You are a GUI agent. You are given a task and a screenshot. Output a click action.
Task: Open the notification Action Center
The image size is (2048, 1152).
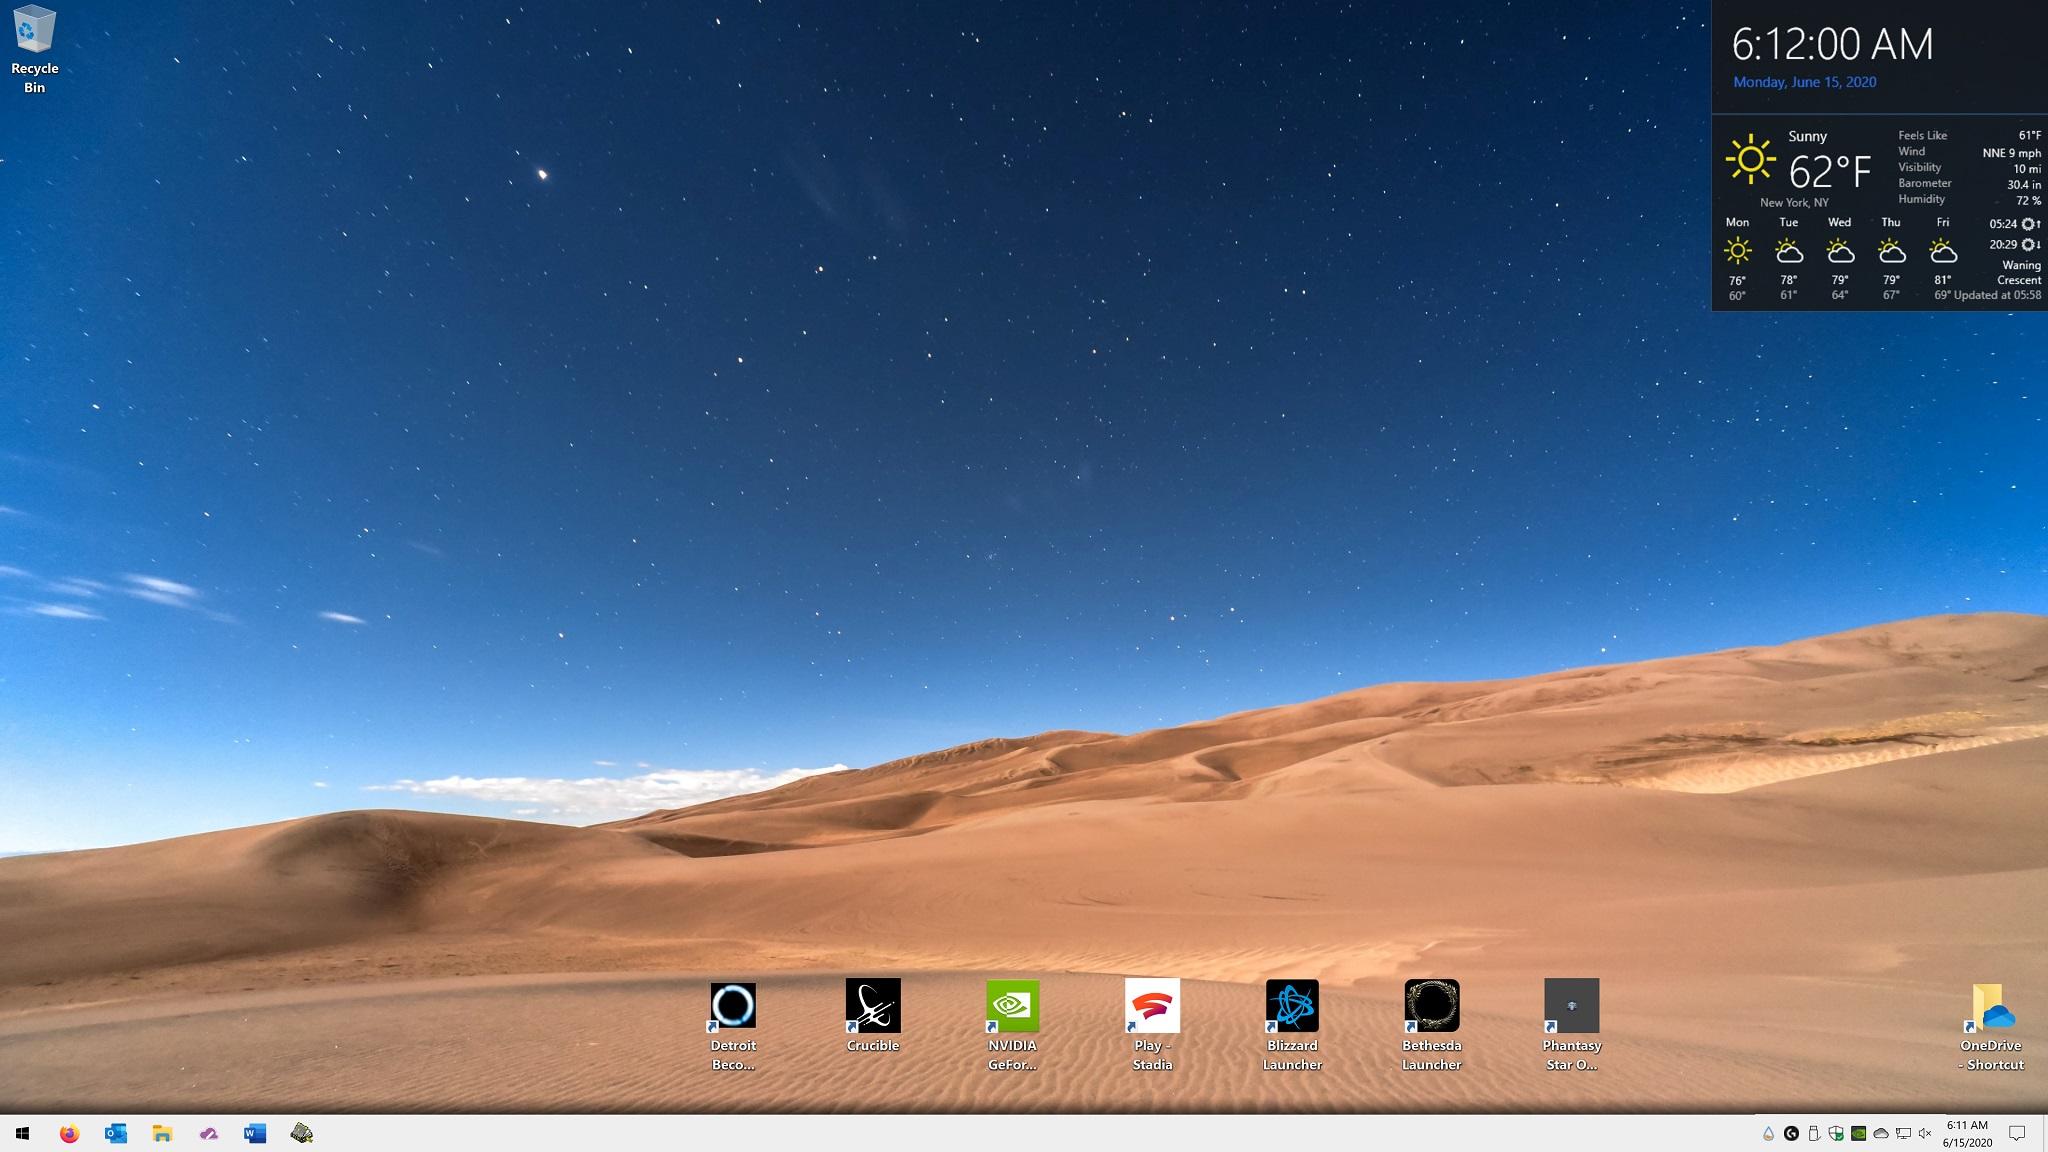click(2017, 1133)
